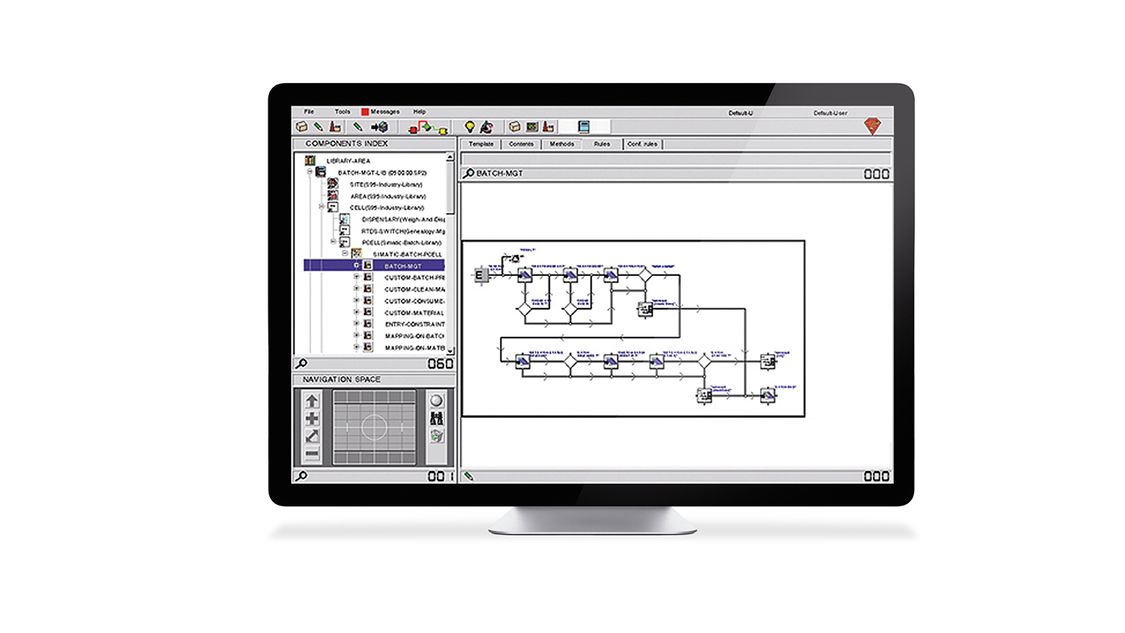Screen dimensions: 1125x633
Task: Expand the CUSTOM-CONSUME node
Action: point(357,301)
